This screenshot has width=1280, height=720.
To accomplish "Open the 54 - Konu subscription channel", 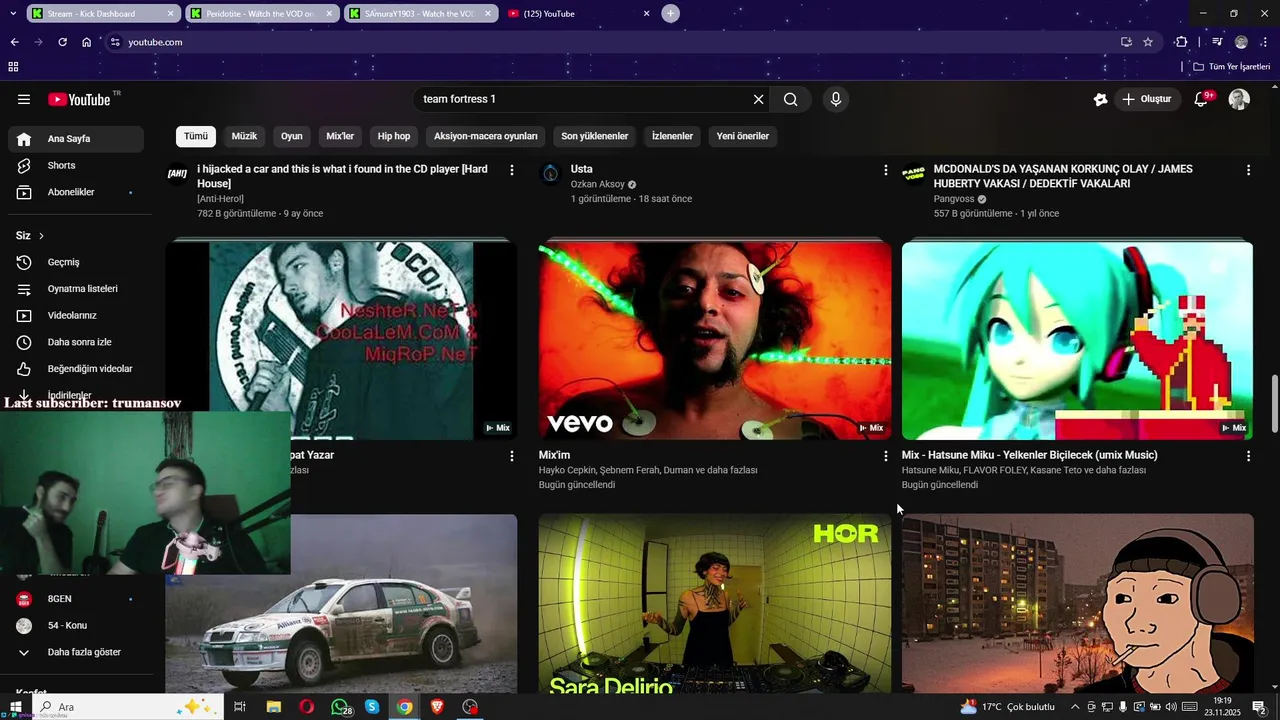I will click(76, 626).
